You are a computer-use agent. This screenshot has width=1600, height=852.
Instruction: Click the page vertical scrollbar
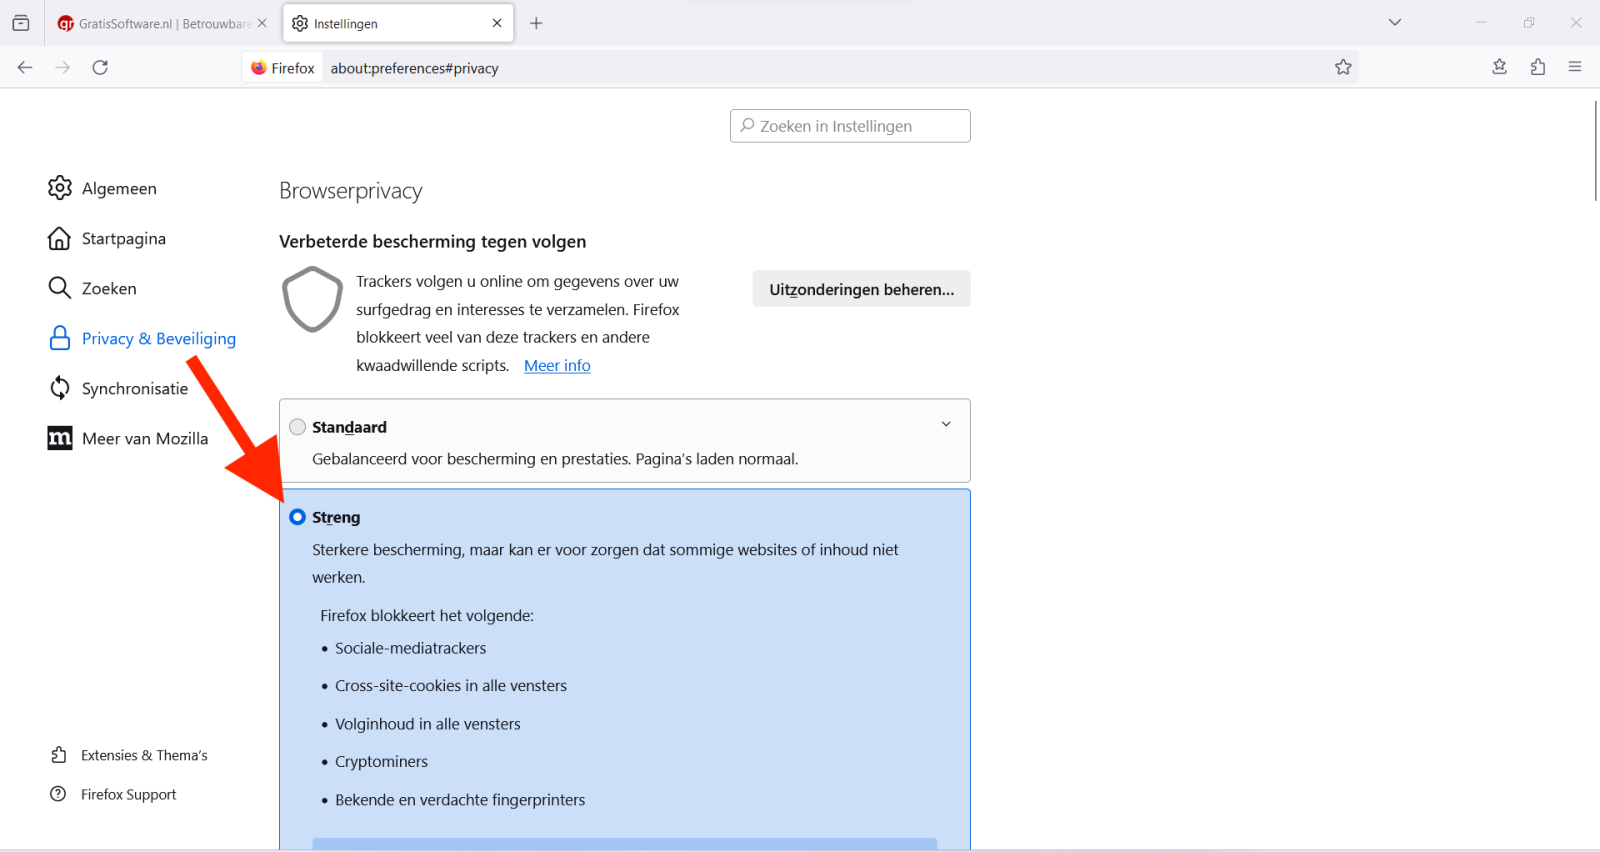pyautogui.click(x=1595, y=150)
